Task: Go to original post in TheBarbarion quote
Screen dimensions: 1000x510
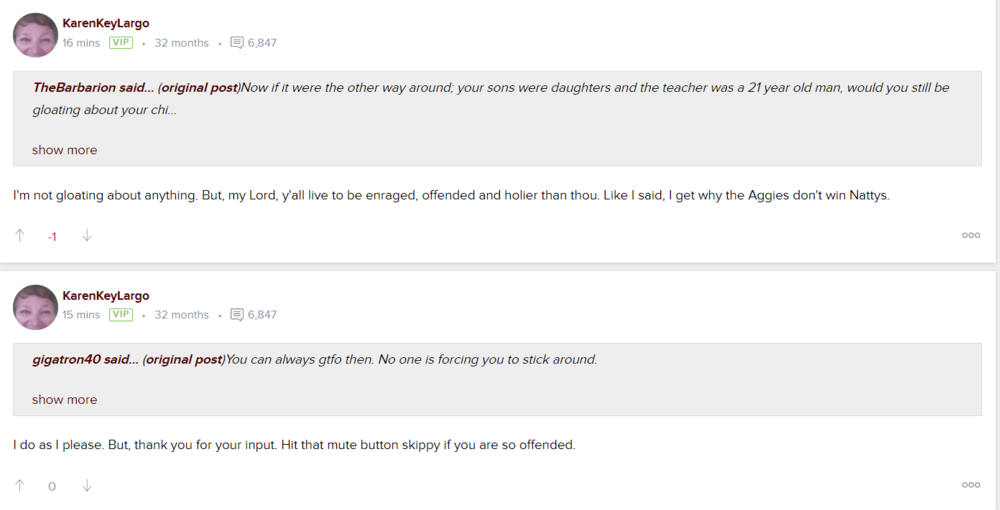Action: coord(199,88)
